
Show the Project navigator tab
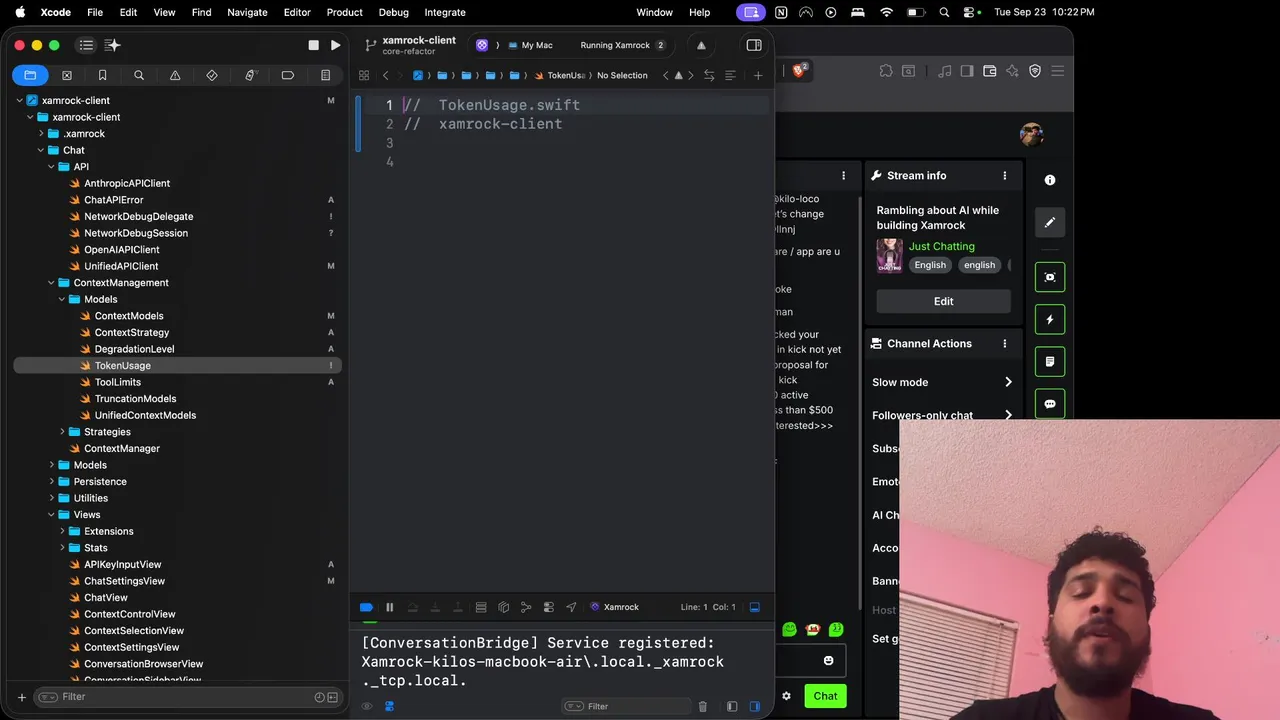(x=30, y=75)
